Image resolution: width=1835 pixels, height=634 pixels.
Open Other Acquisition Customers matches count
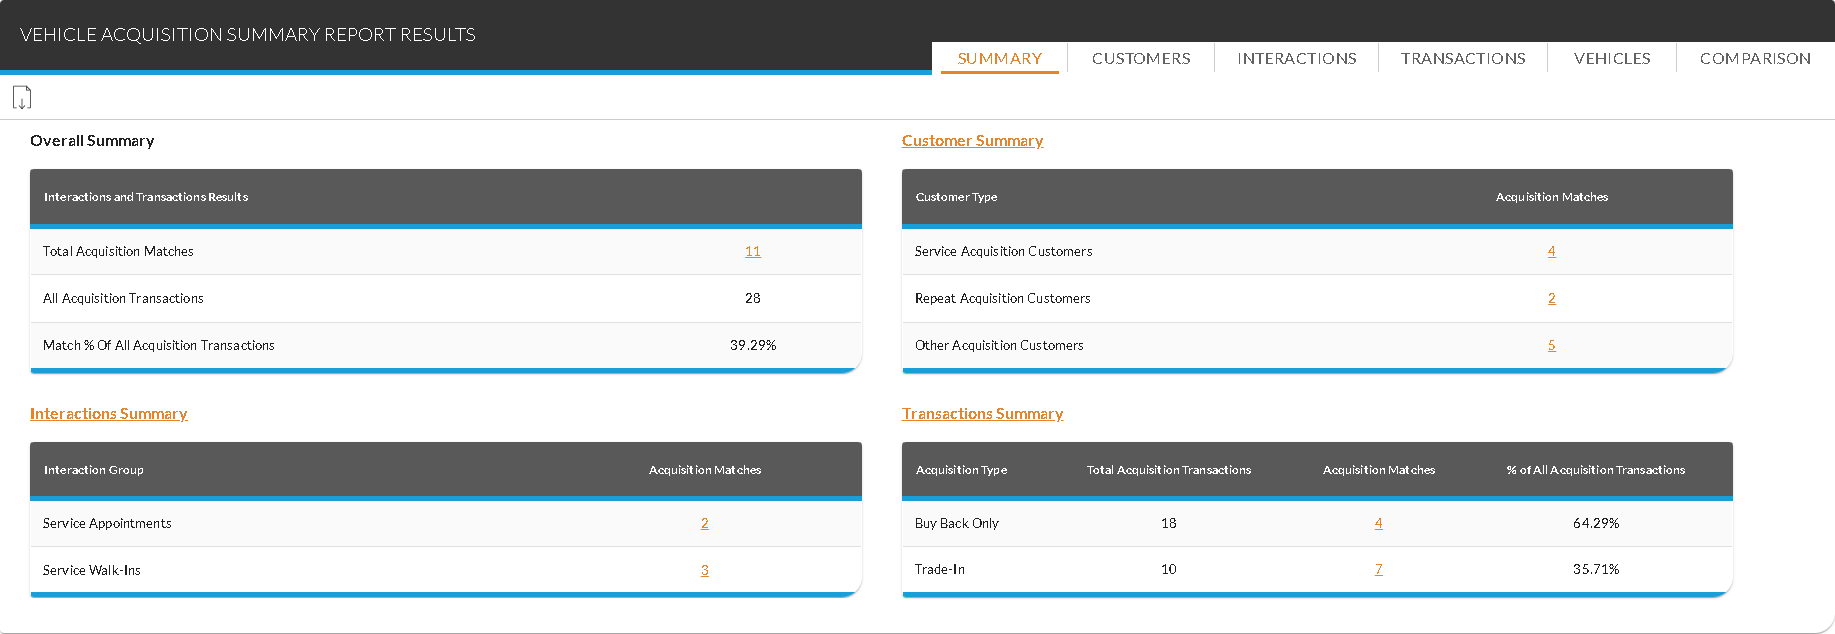[1551, 346]
